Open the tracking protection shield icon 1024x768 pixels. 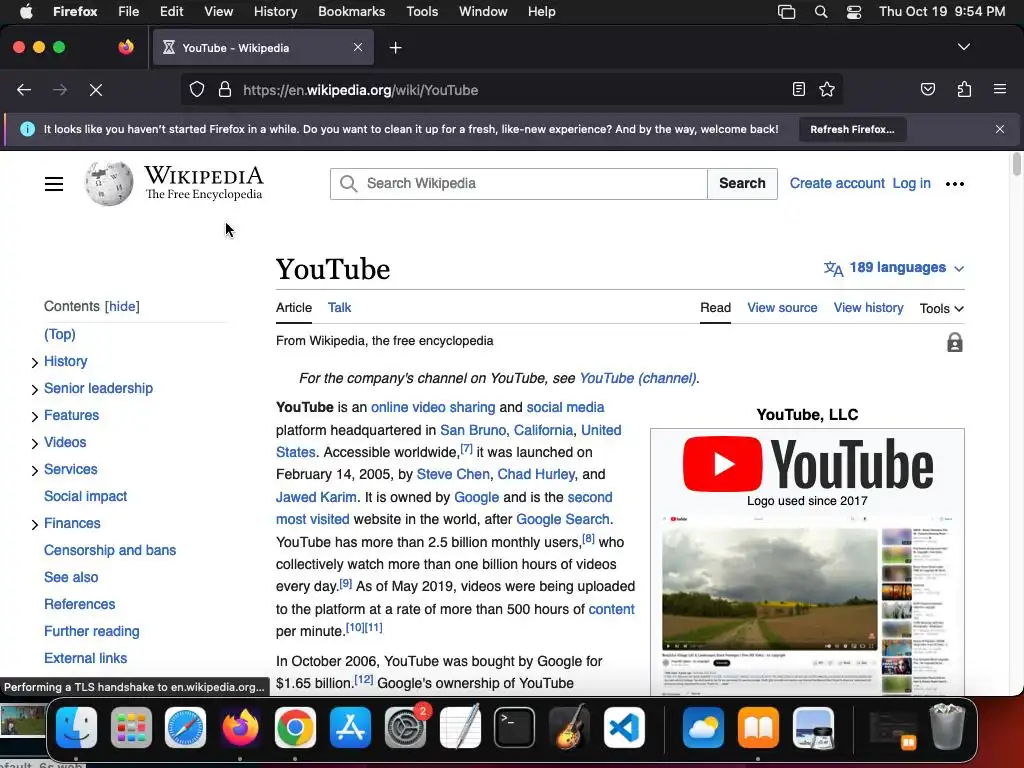click(197, 89)
